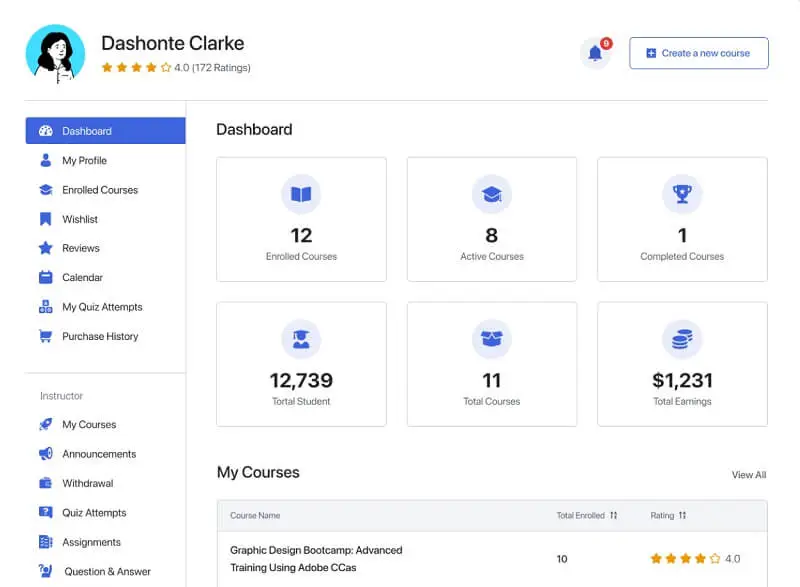Click the View All link
Screen dimensions: 800x587
(748, 475)
